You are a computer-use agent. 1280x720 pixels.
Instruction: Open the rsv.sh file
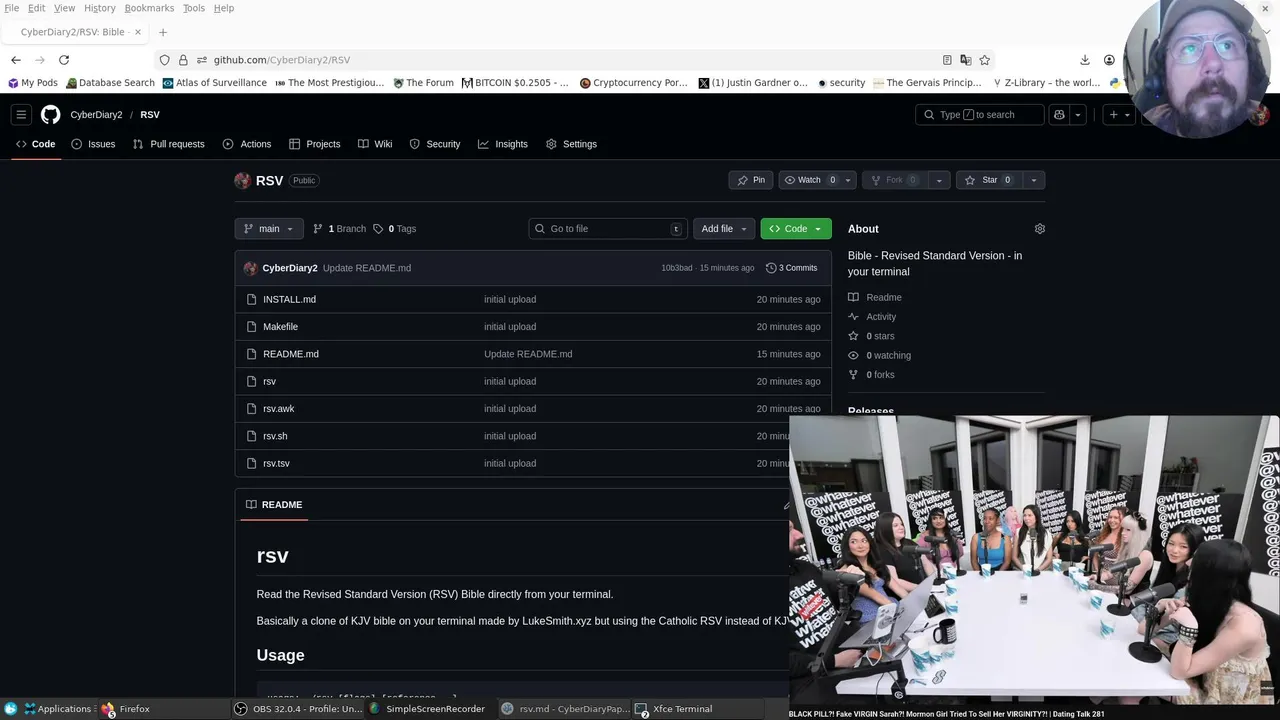click(275, 436)
